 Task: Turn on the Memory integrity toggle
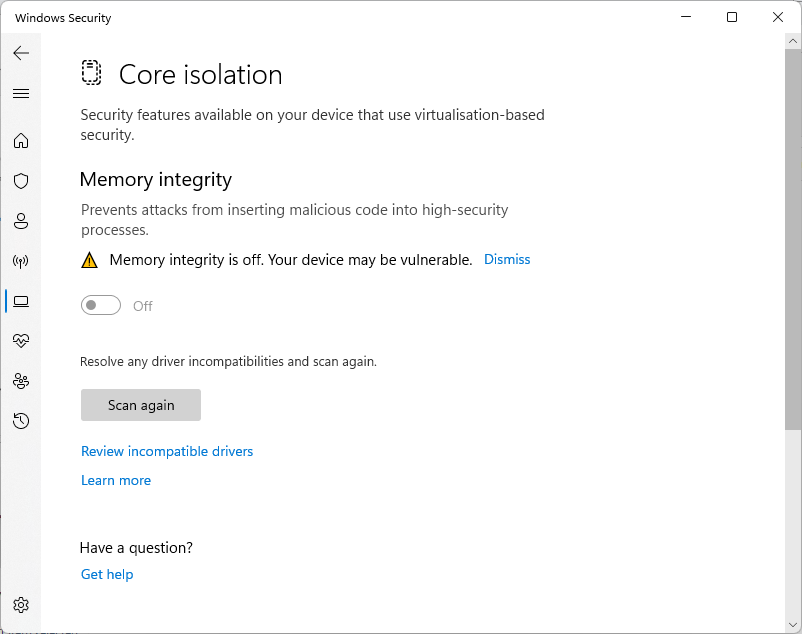(101, 306)
